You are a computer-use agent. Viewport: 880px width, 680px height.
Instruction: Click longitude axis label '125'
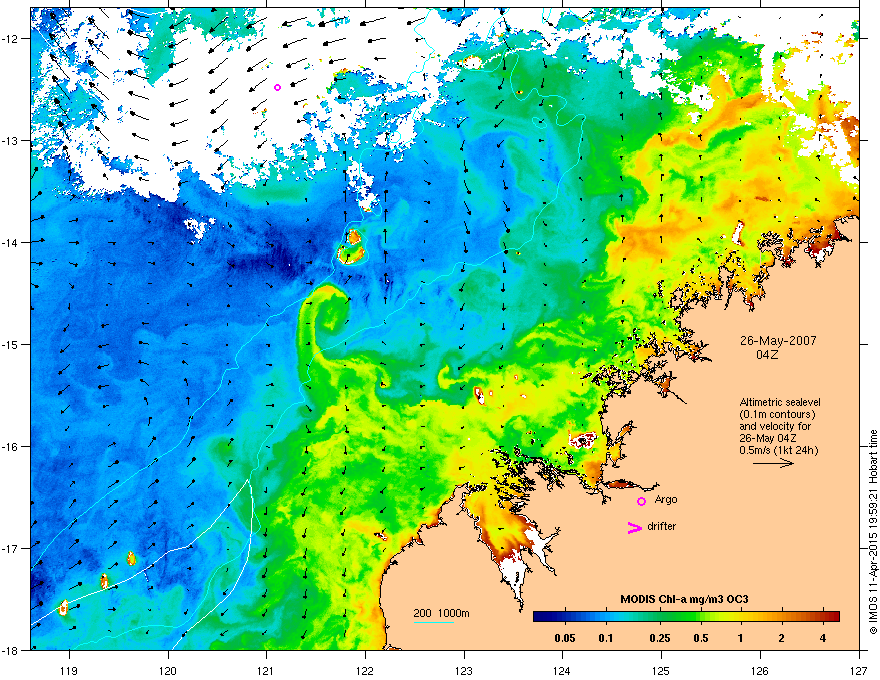(661, 670)
